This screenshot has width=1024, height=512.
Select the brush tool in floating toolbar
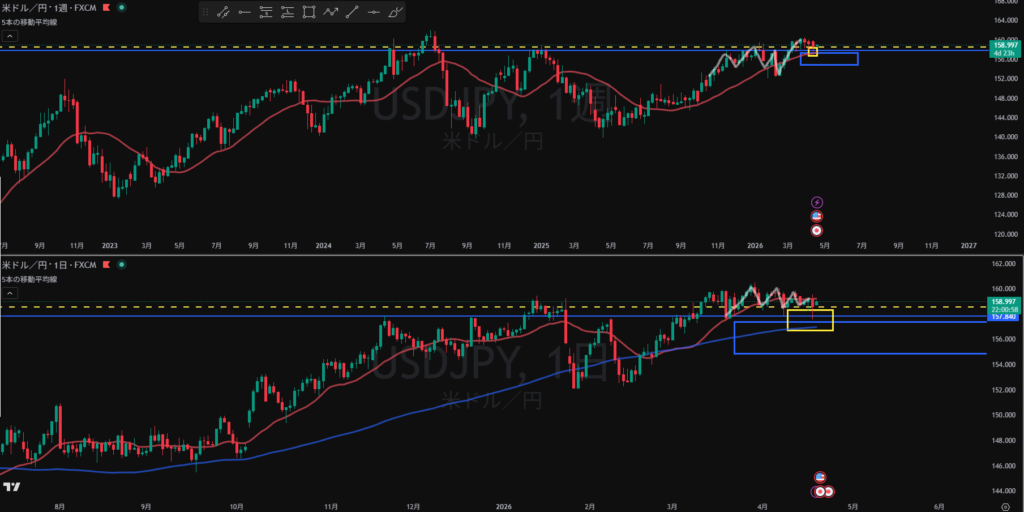pos(396,13)
